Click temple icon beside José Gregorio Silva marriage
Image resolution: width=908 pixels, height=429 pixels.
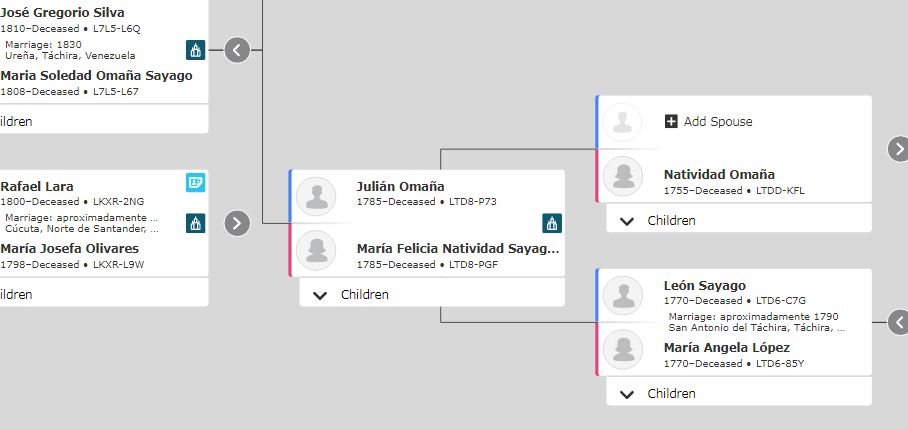196,50
